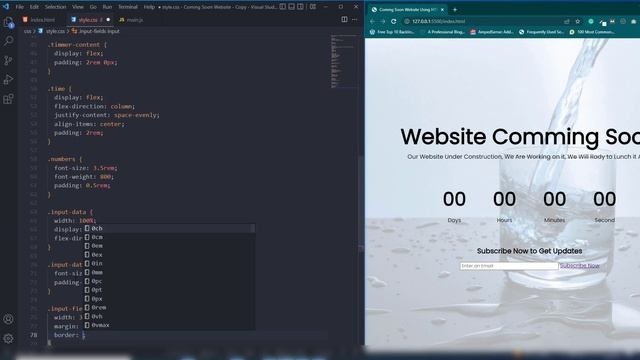640x360 pixels.
Task: Open the Manage gear icon
Action: tap(9, 338)
